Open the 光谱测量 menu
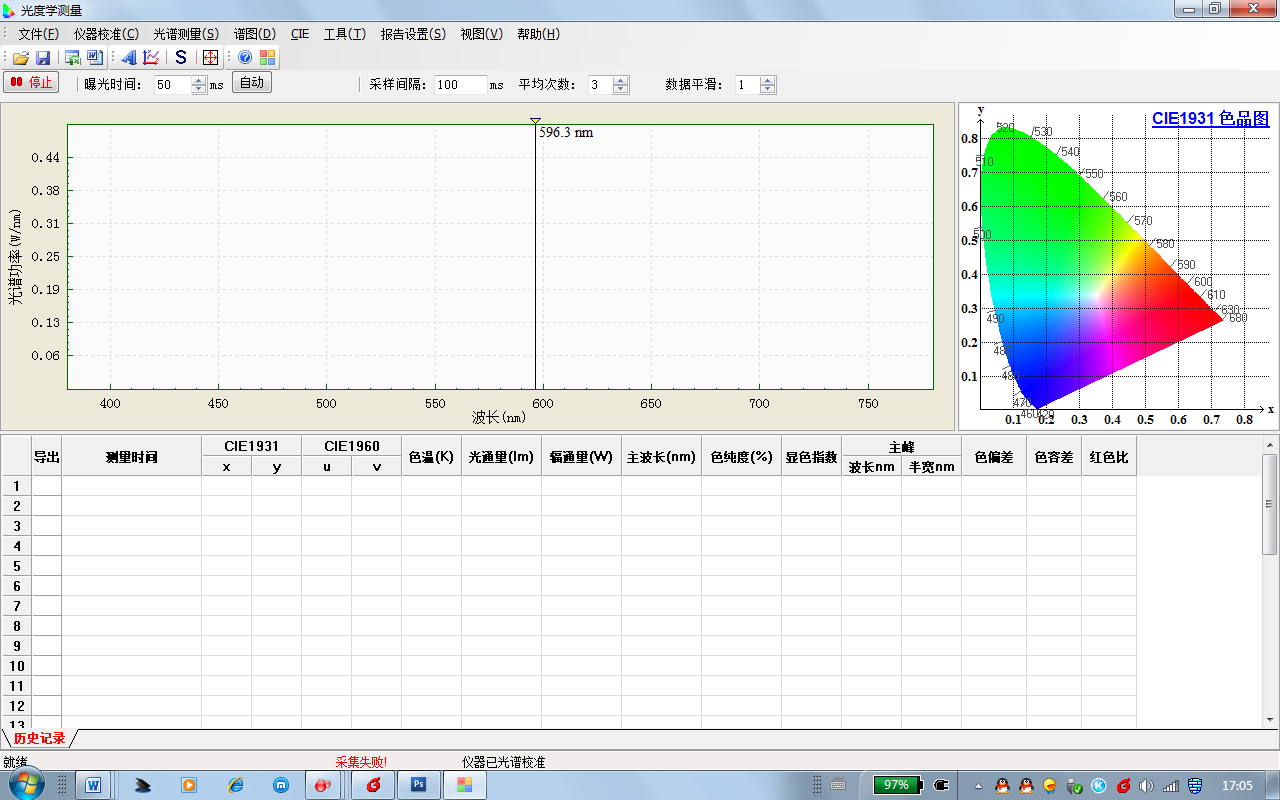This screenshot has height=800, width=1280. click(x=186, y=34)
